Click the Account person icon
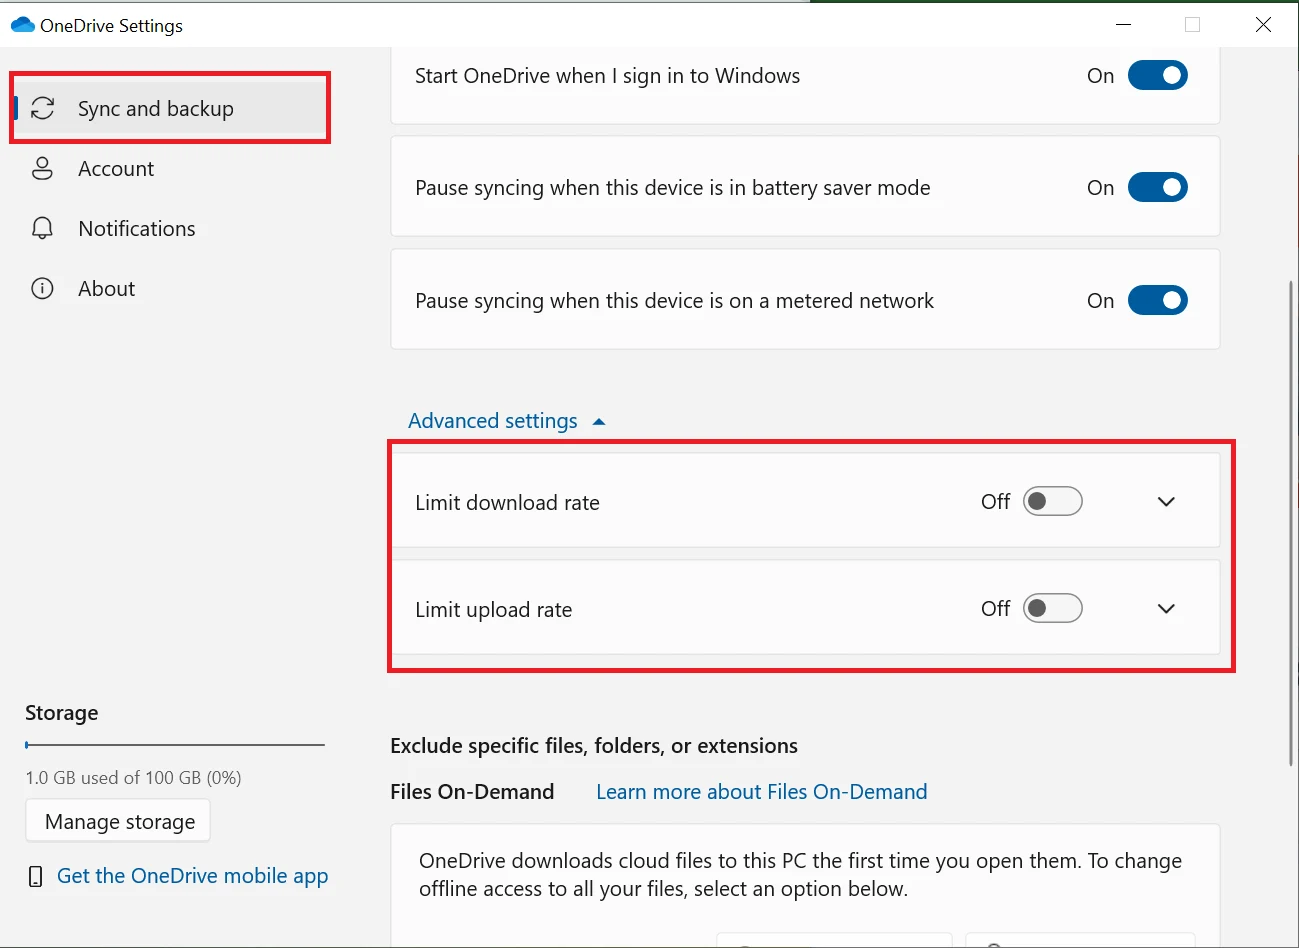1299x948 pixels. tap(42, 168)
